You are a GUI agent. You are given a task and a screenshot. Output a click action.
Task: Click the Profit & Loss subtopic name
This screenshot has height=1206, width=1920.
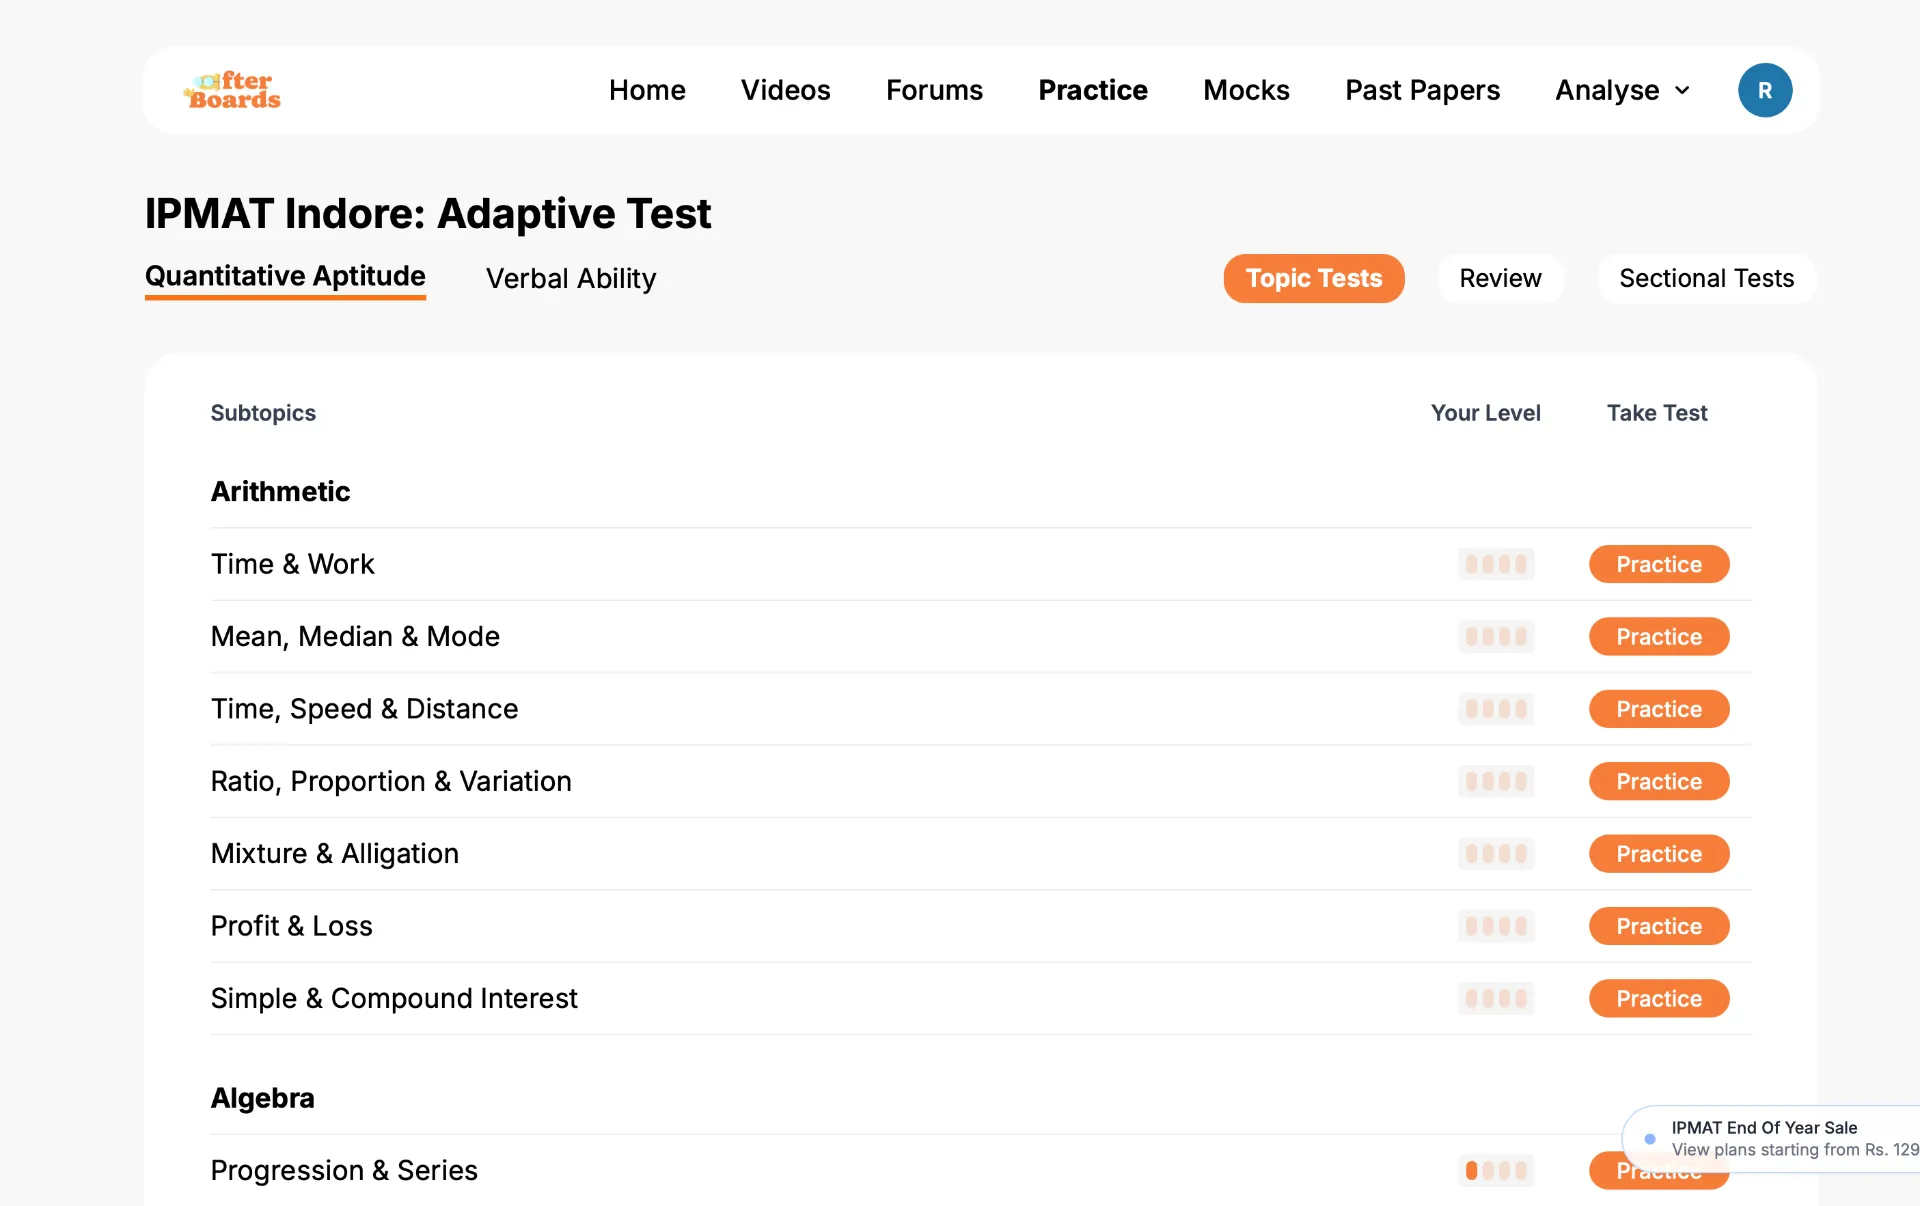(x=291, y=926)
